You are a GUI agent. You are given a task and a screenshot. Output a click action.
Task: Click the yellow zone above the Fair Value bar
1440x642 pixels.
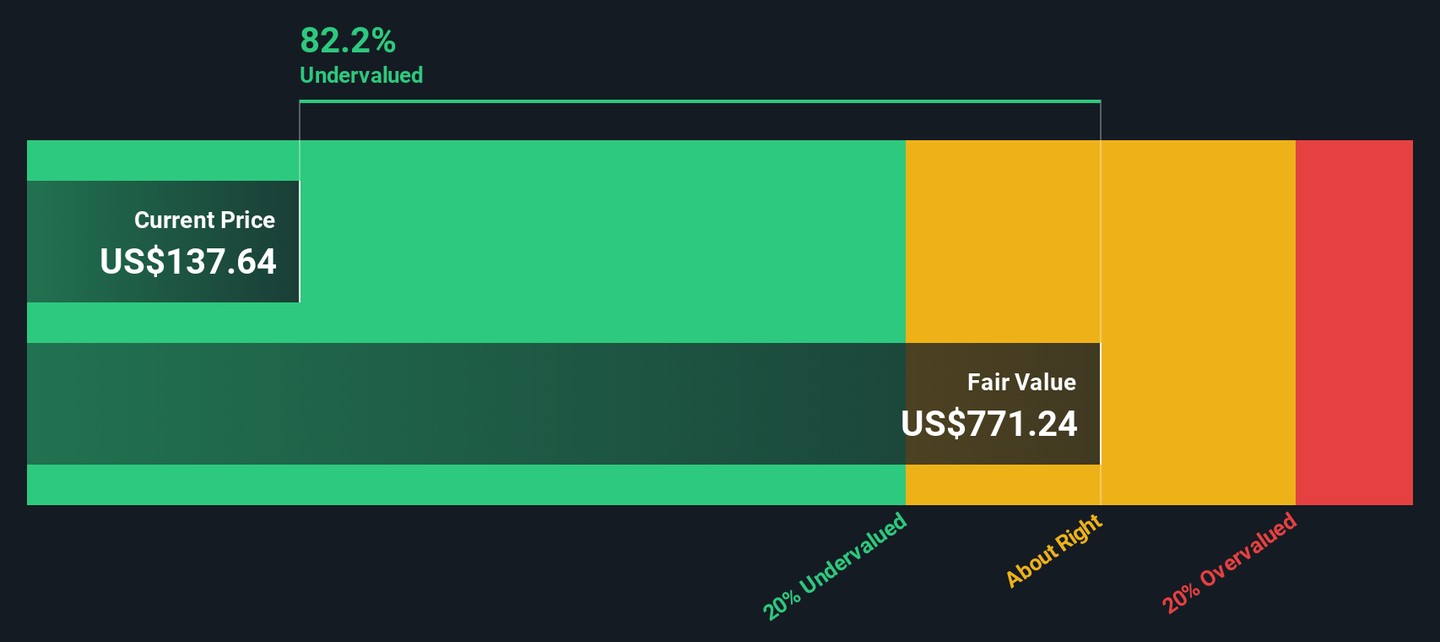[1002, 240]
